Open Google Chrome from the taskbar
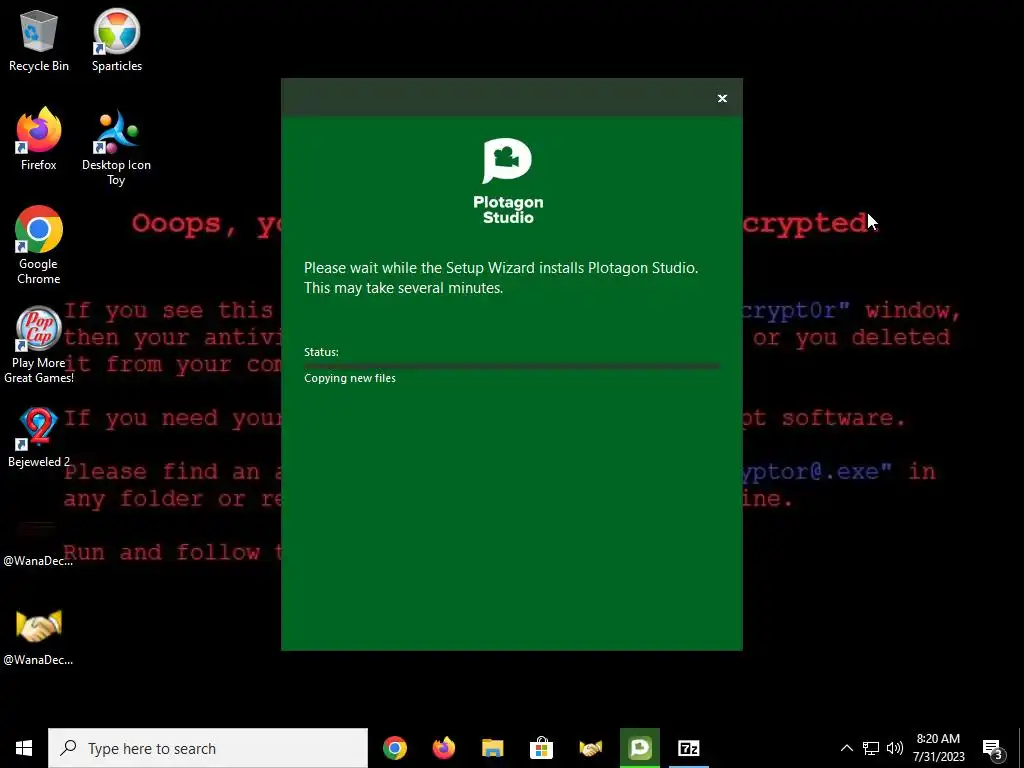 pos(394,748)
